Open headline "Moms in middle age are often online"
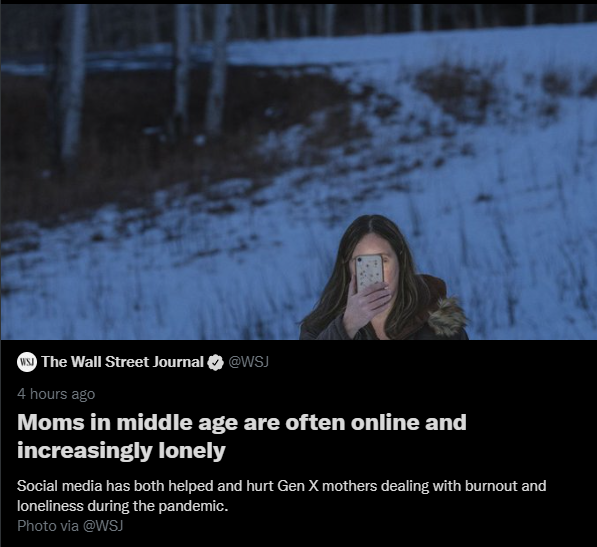This screenshot has height=547, width=597. (242, 422)
